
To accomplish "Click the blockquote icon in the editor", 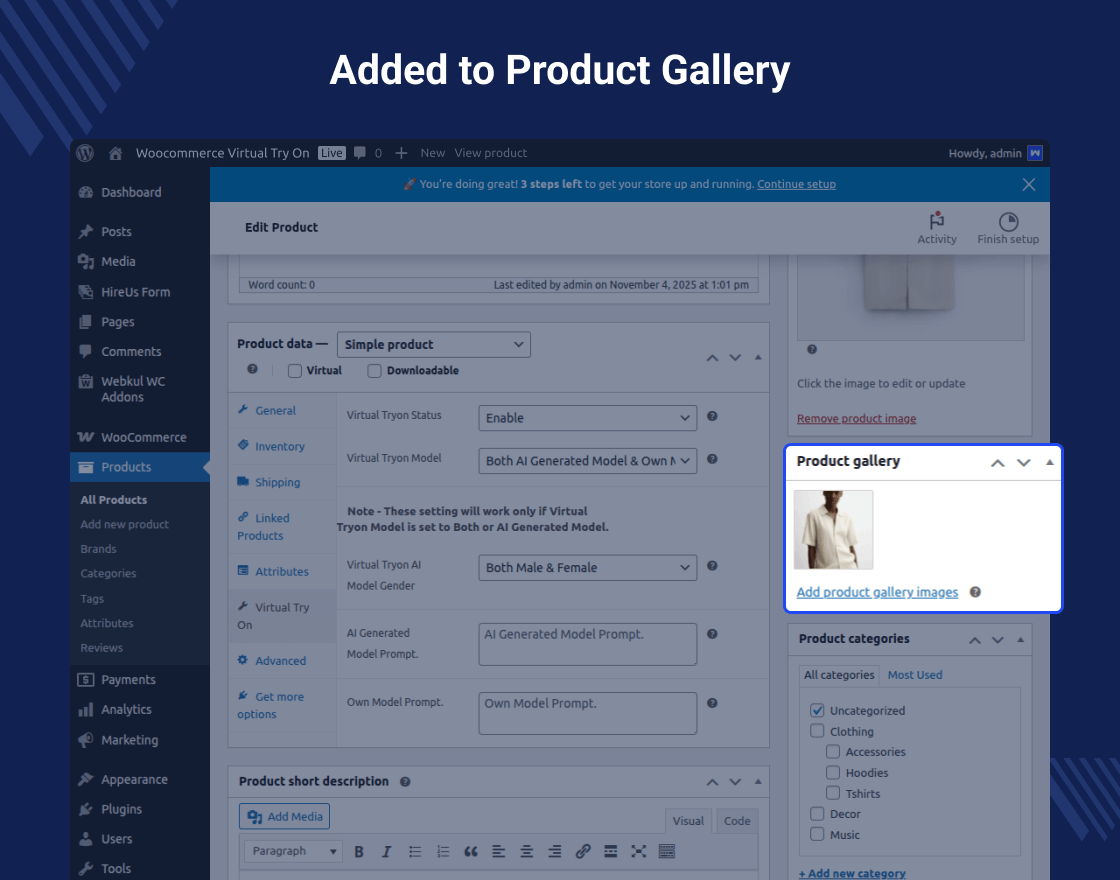I will click(x=470, y=851).
